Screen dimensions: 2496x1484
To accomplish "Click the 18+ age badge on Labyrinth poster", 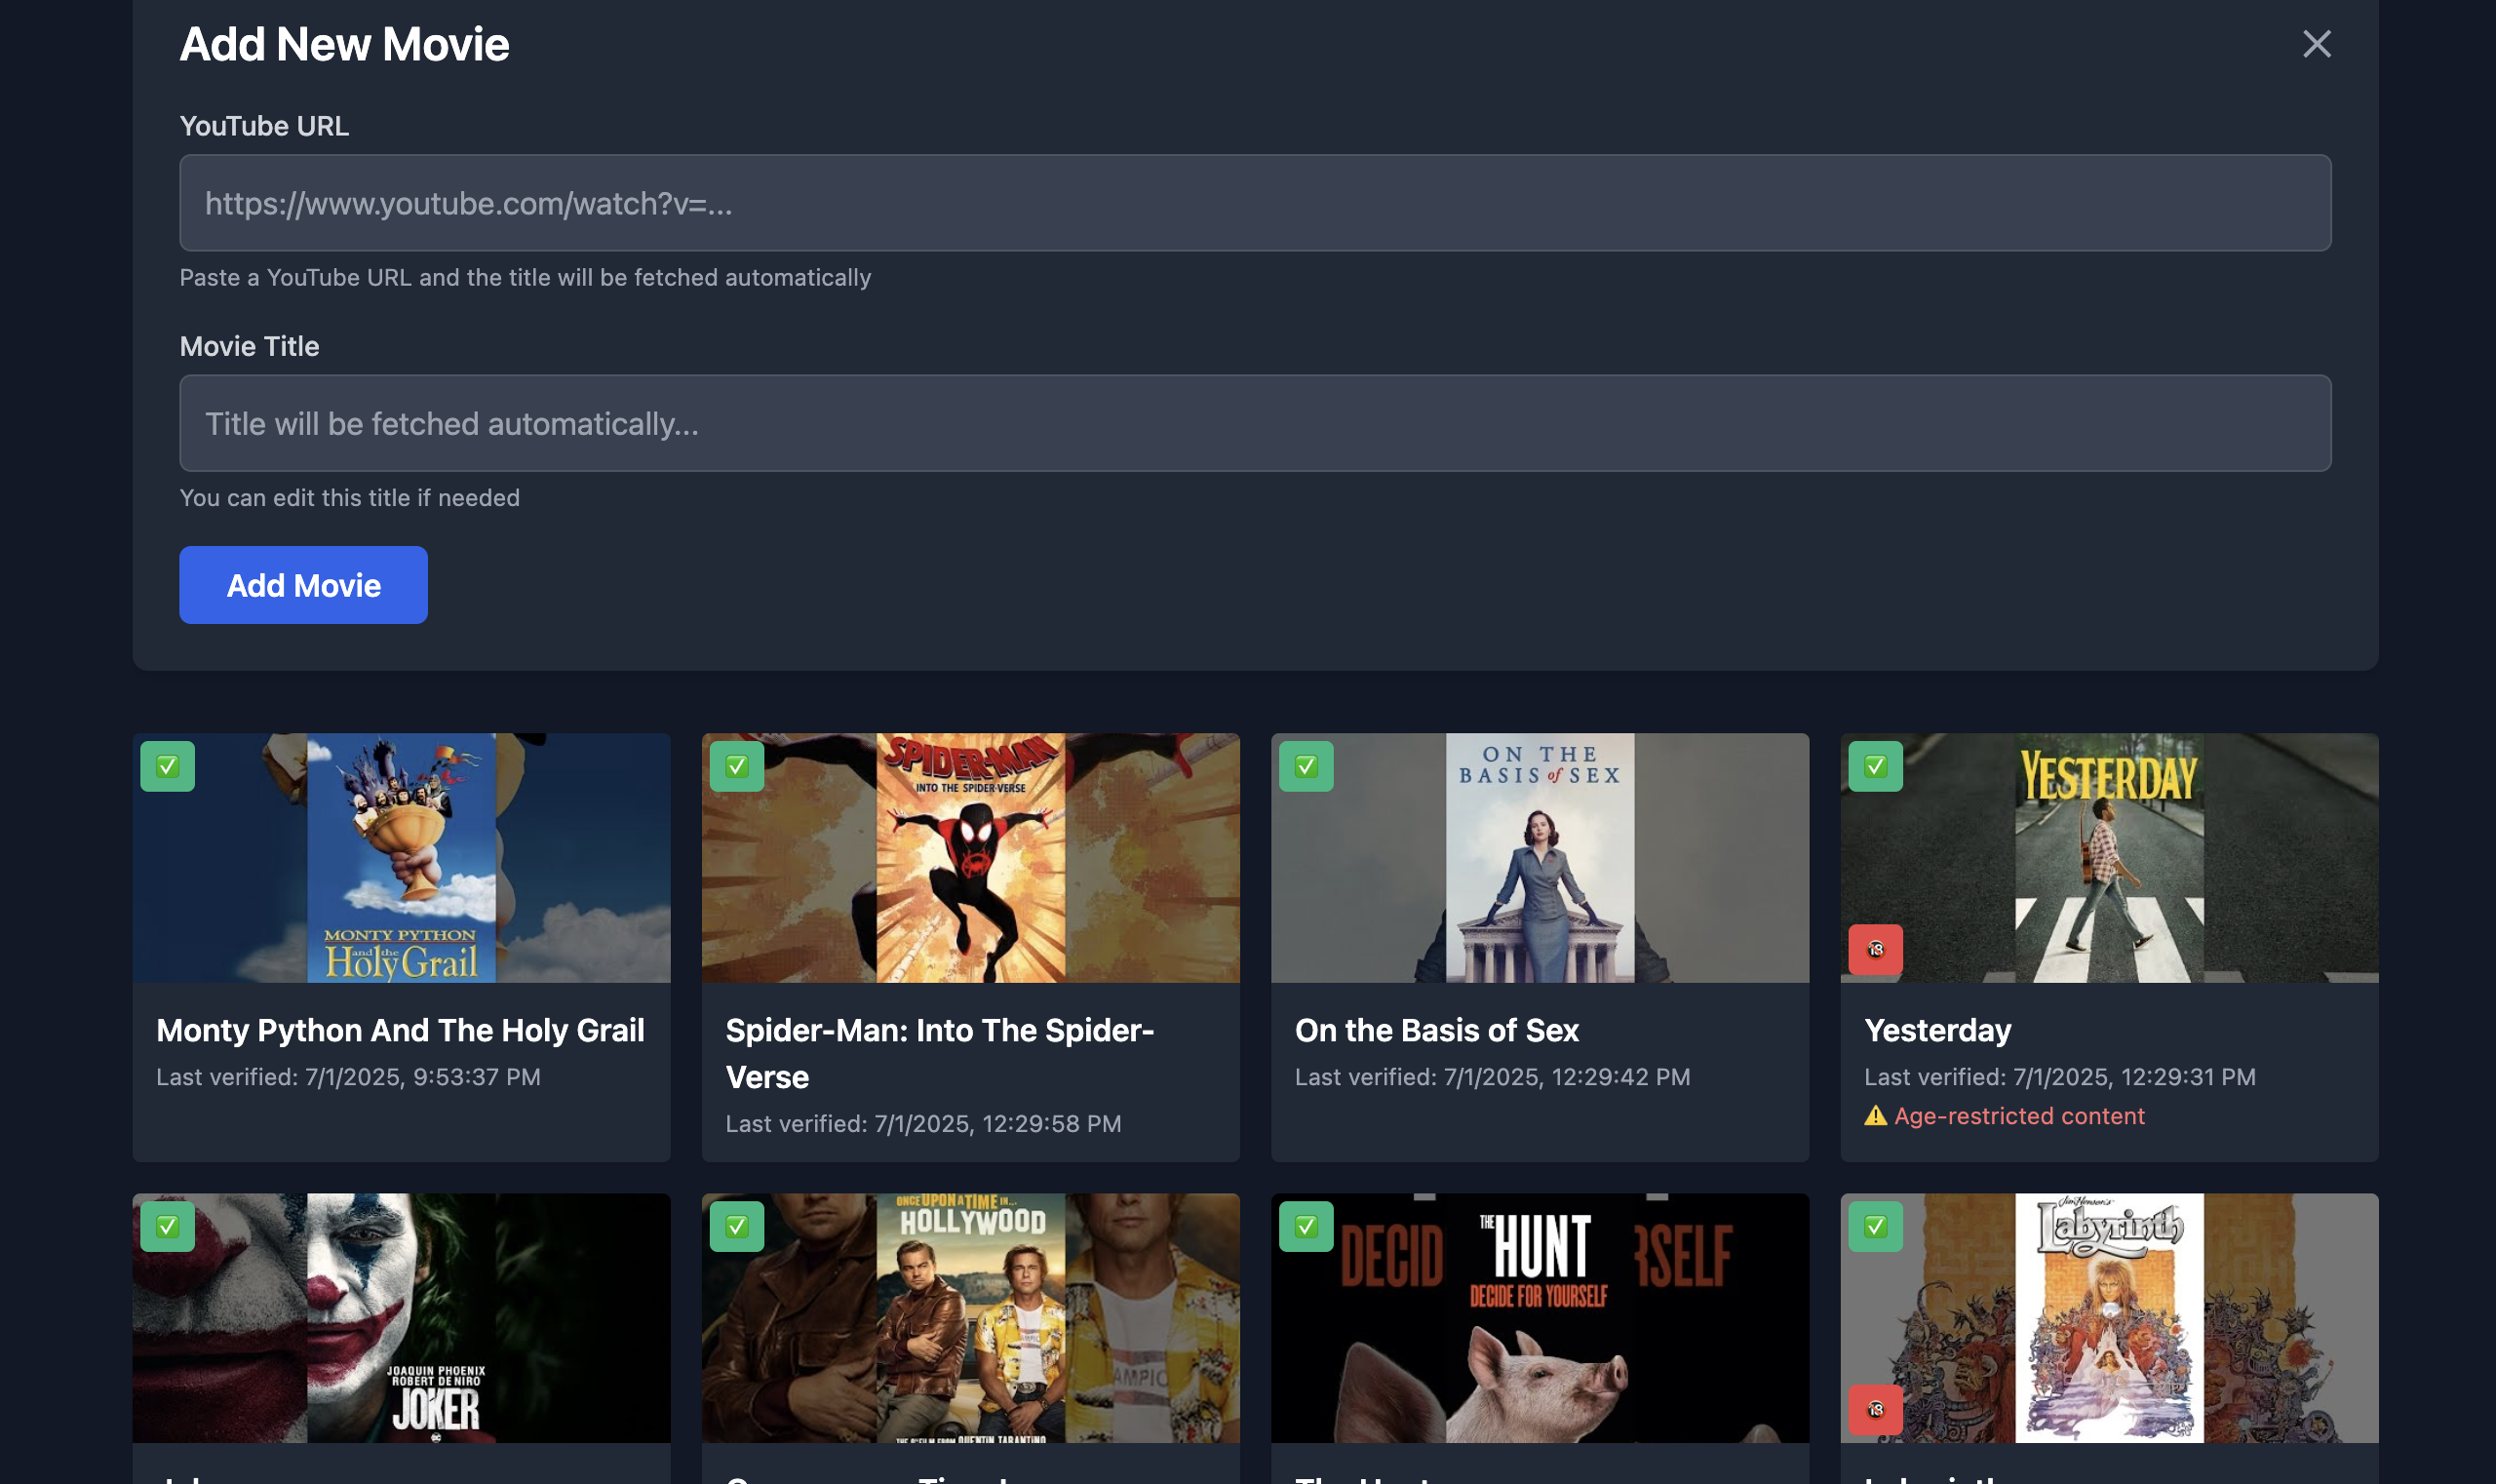I will 1875,1409.
